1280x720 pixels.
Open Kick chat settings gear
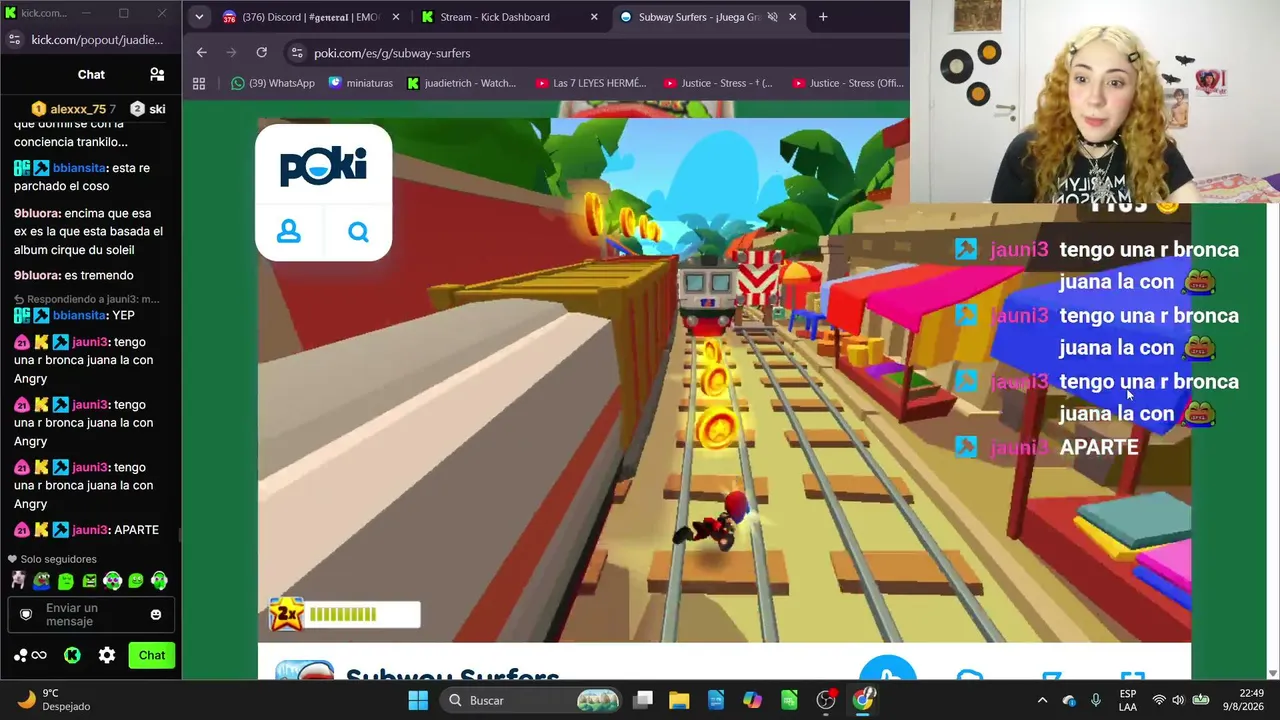pos(107,655)
